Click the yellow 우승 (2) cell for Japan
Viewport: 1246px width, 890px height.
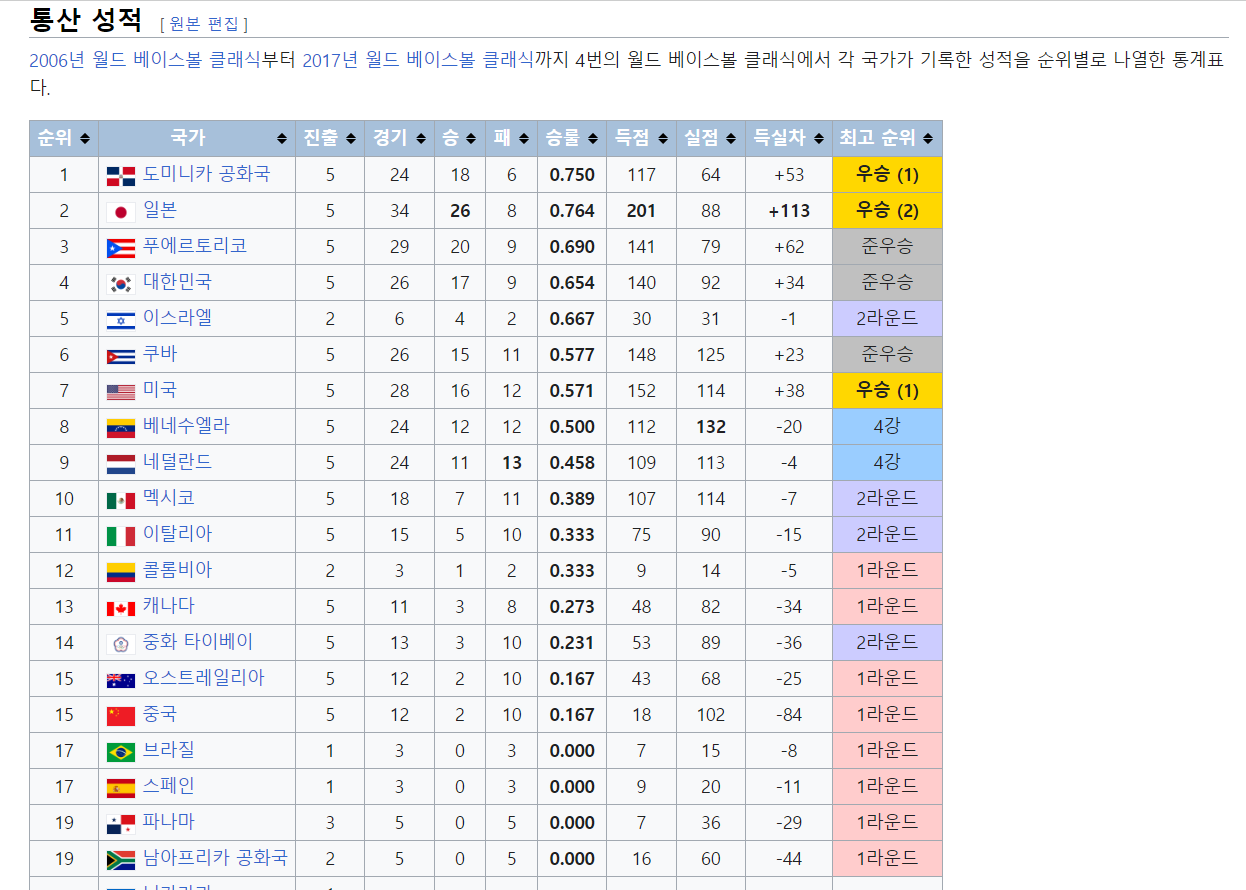(886, 210)
